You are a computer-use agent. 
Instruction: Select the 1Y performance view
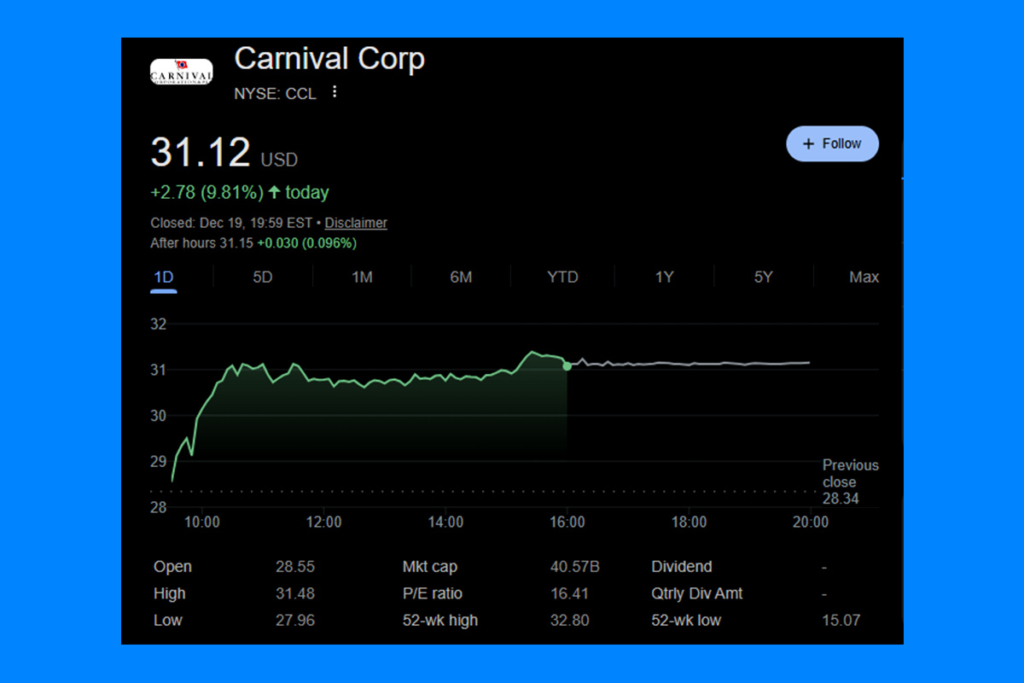click(x=663, y=276)
